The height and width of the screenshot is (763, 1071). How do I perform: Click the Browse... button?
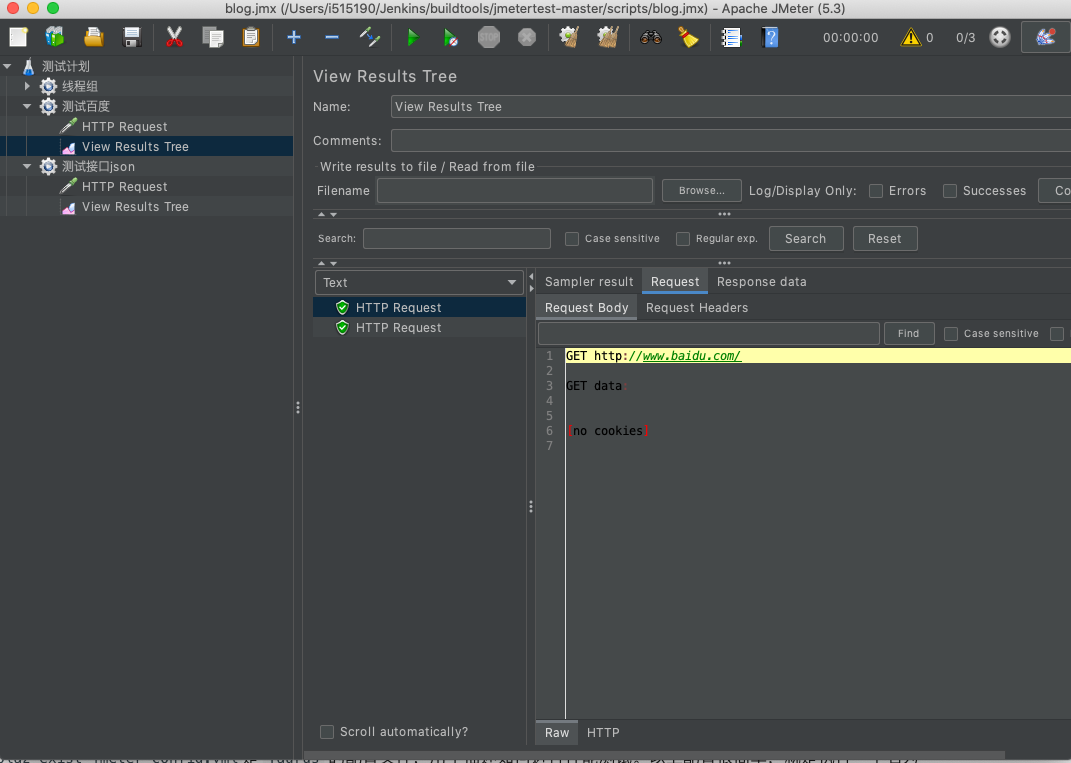pos(701,191)
